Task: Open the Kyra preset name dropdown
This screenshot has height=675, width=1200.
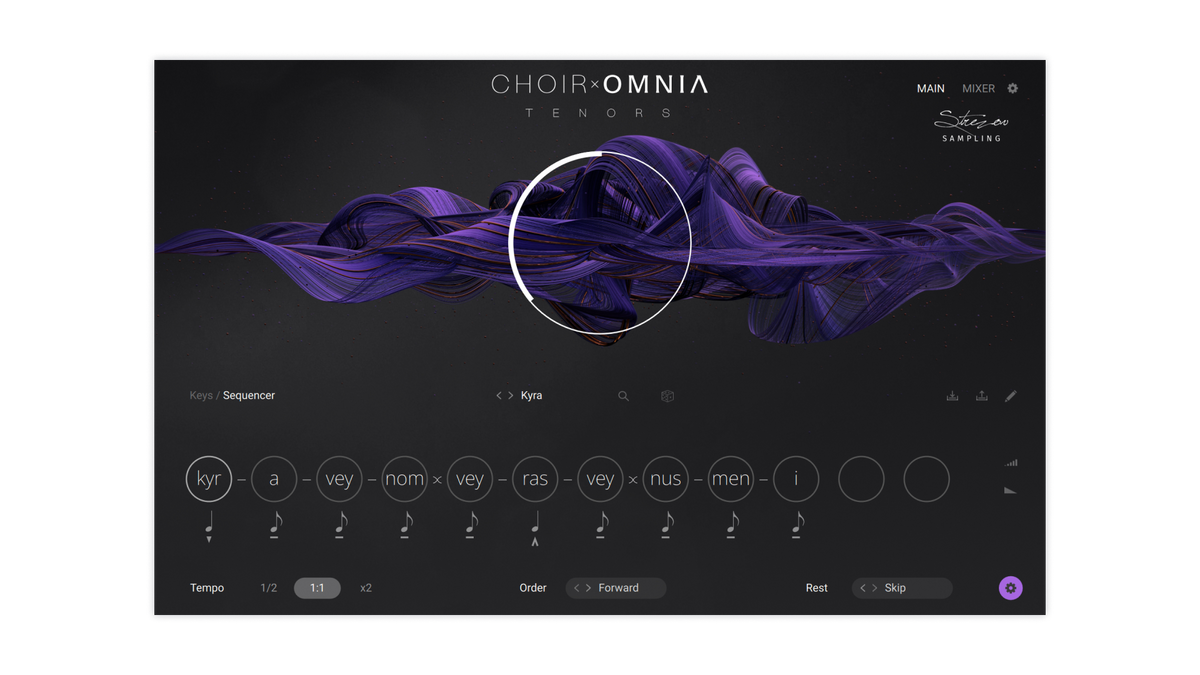Action: pos(532,396)
